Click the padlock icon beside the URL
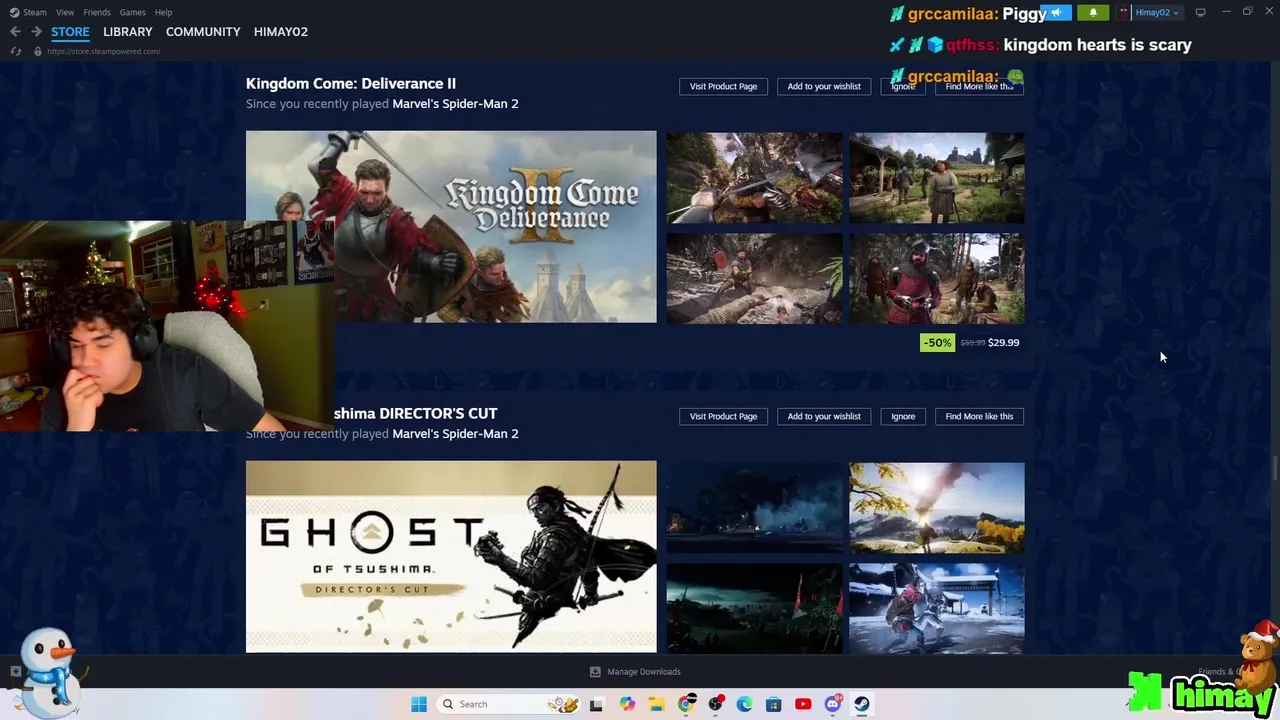The width and height of the screenshot is (1280, 720). [38, 51]
